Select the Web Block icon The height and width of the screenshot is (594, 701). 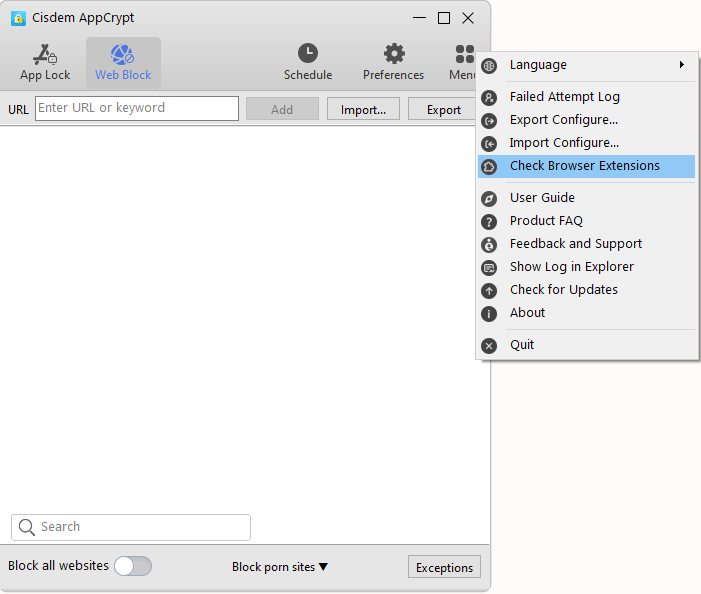(123, 55)
